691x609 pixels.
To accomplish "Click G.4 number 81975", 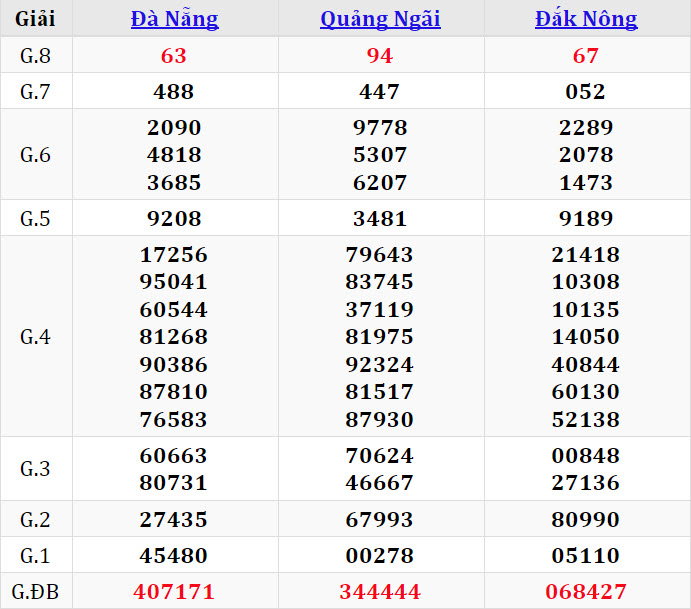I will (379, 337).
